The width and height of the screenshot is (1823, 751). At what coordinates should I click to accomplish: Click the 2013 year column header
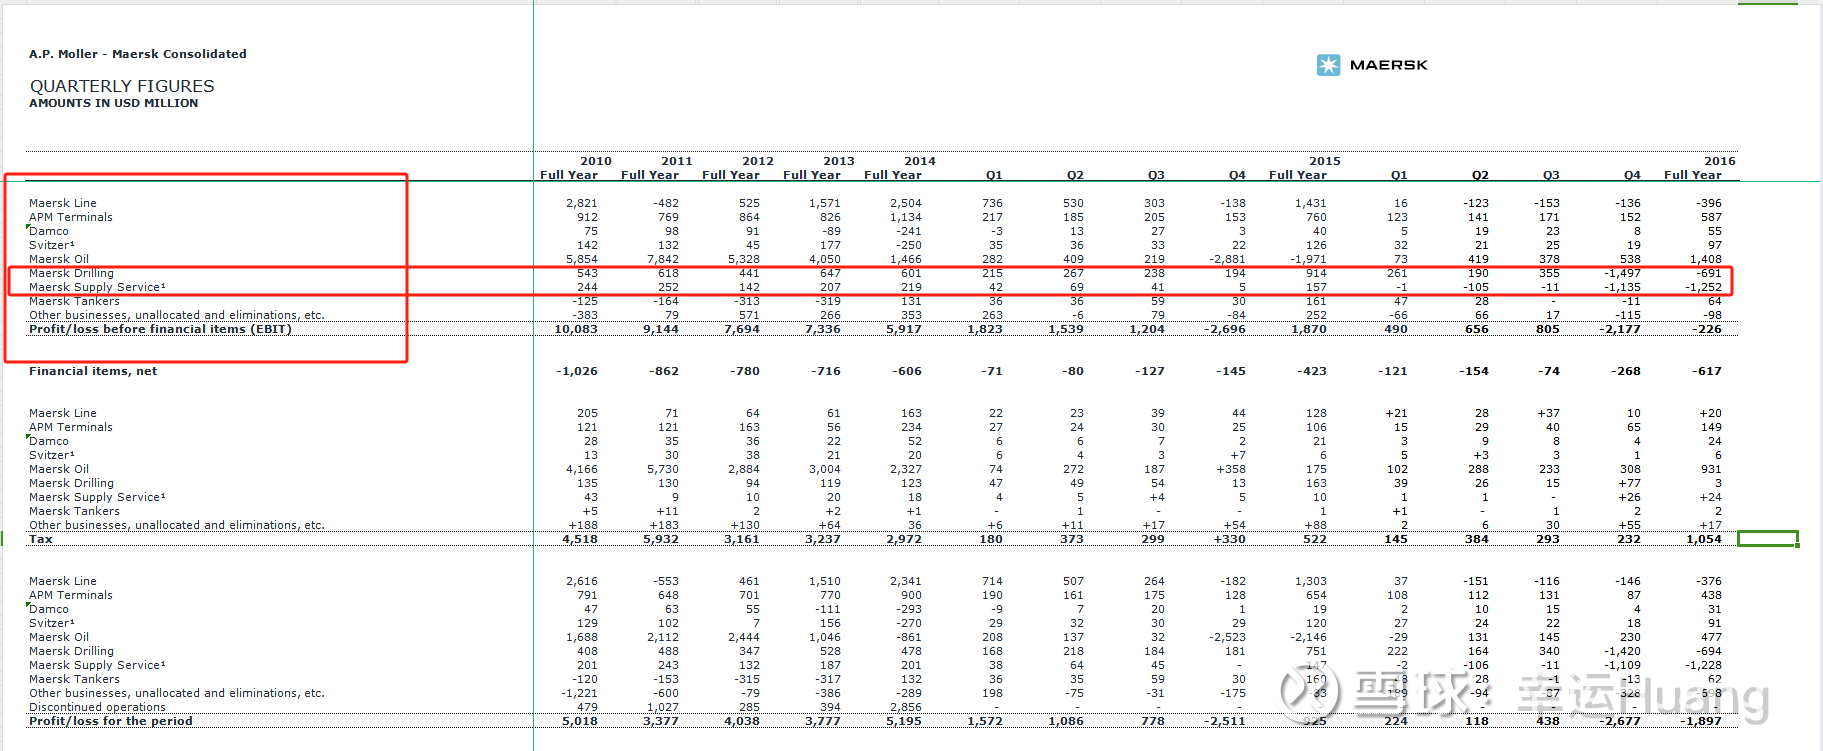838,161
